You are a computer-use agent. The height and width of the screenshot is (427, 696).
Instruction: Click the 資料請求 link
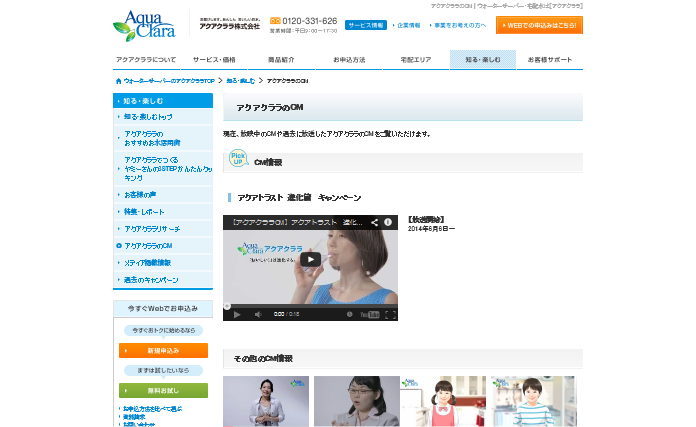click(134, 417)
